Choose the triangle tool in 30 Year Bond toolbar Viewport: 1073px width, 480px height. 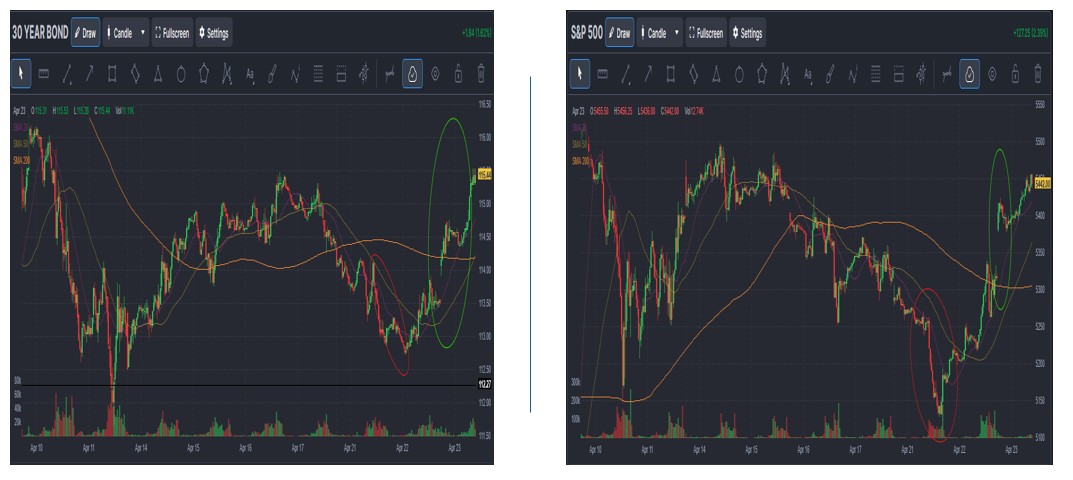(158, 74)
